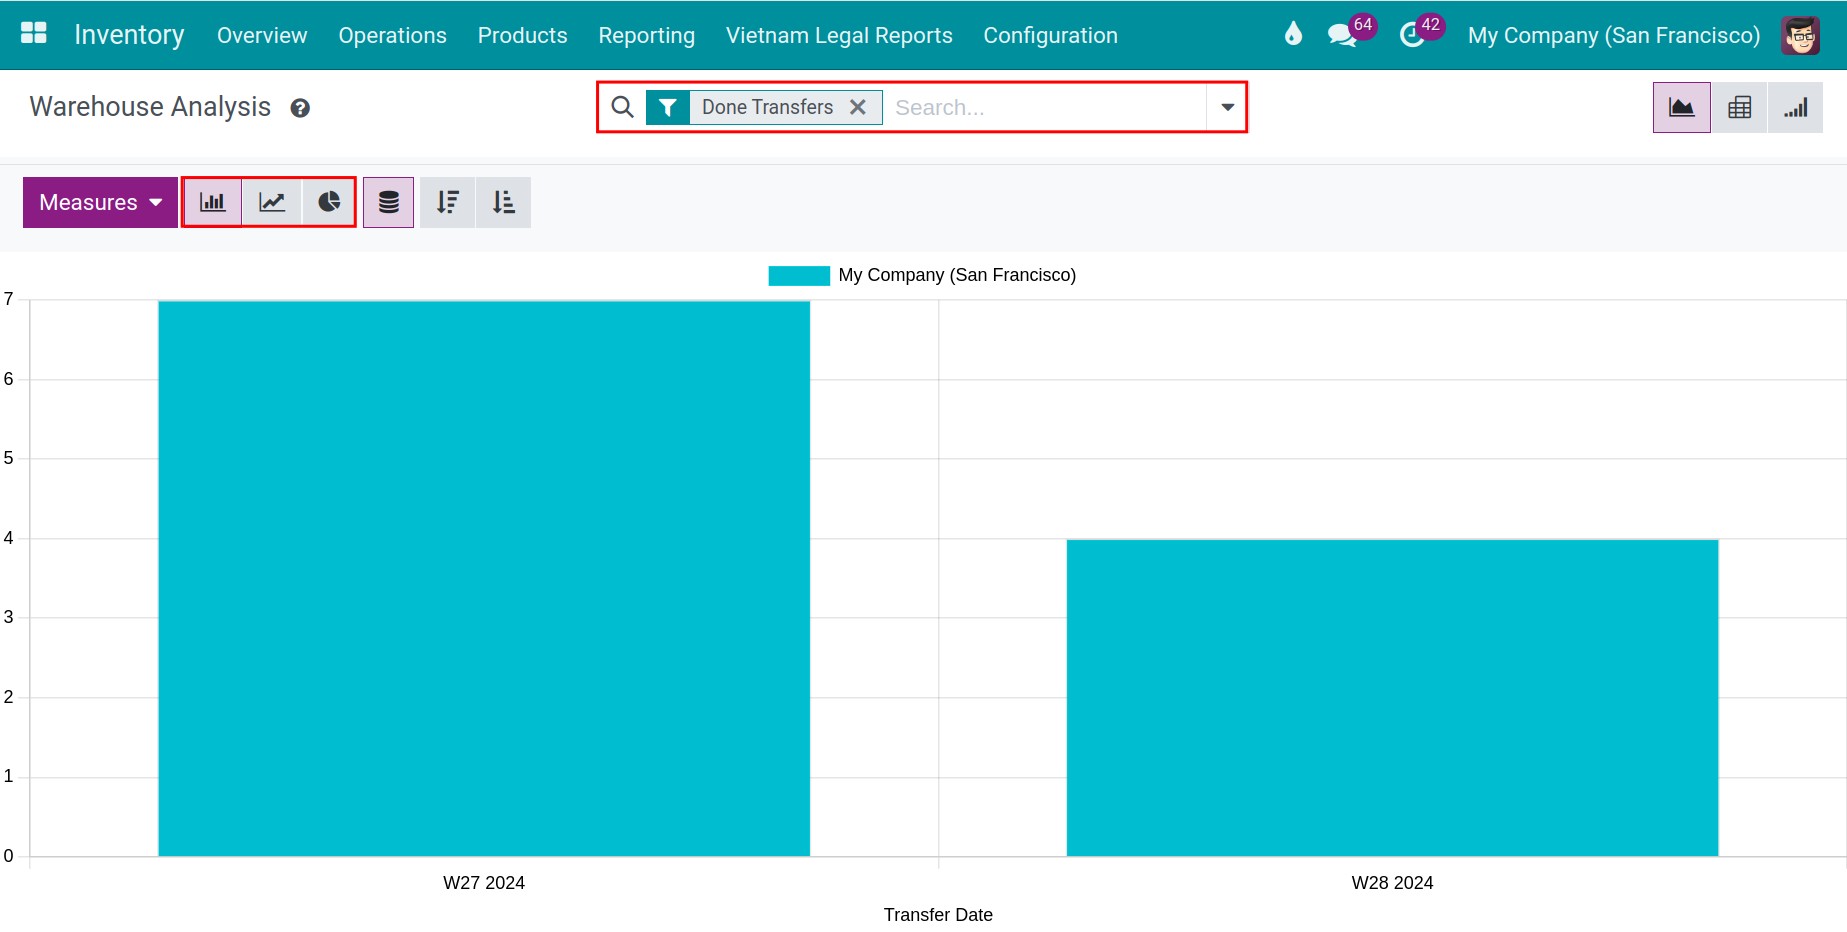Open the conversations chat icon
The image size is (1847, 932).
tap(1342, 35)
